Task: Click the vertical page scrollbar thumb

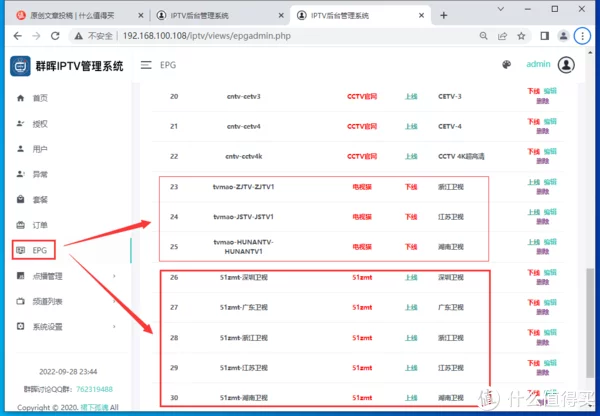Action: click(x=590, y=322)
